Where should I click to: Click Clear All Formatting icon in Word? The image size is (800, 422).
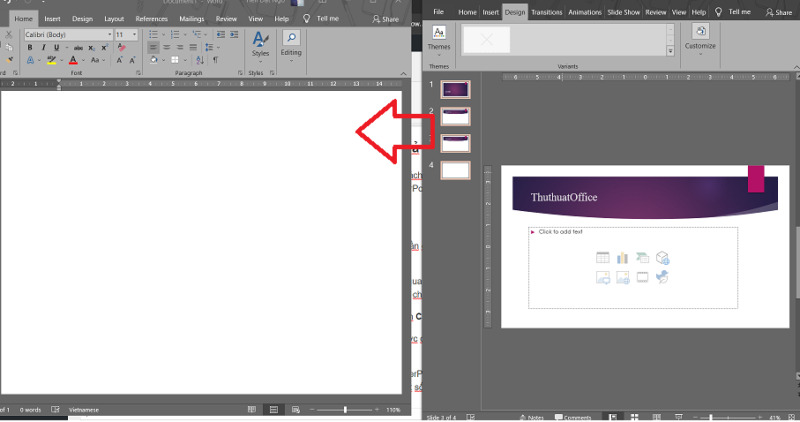(121, 47)
